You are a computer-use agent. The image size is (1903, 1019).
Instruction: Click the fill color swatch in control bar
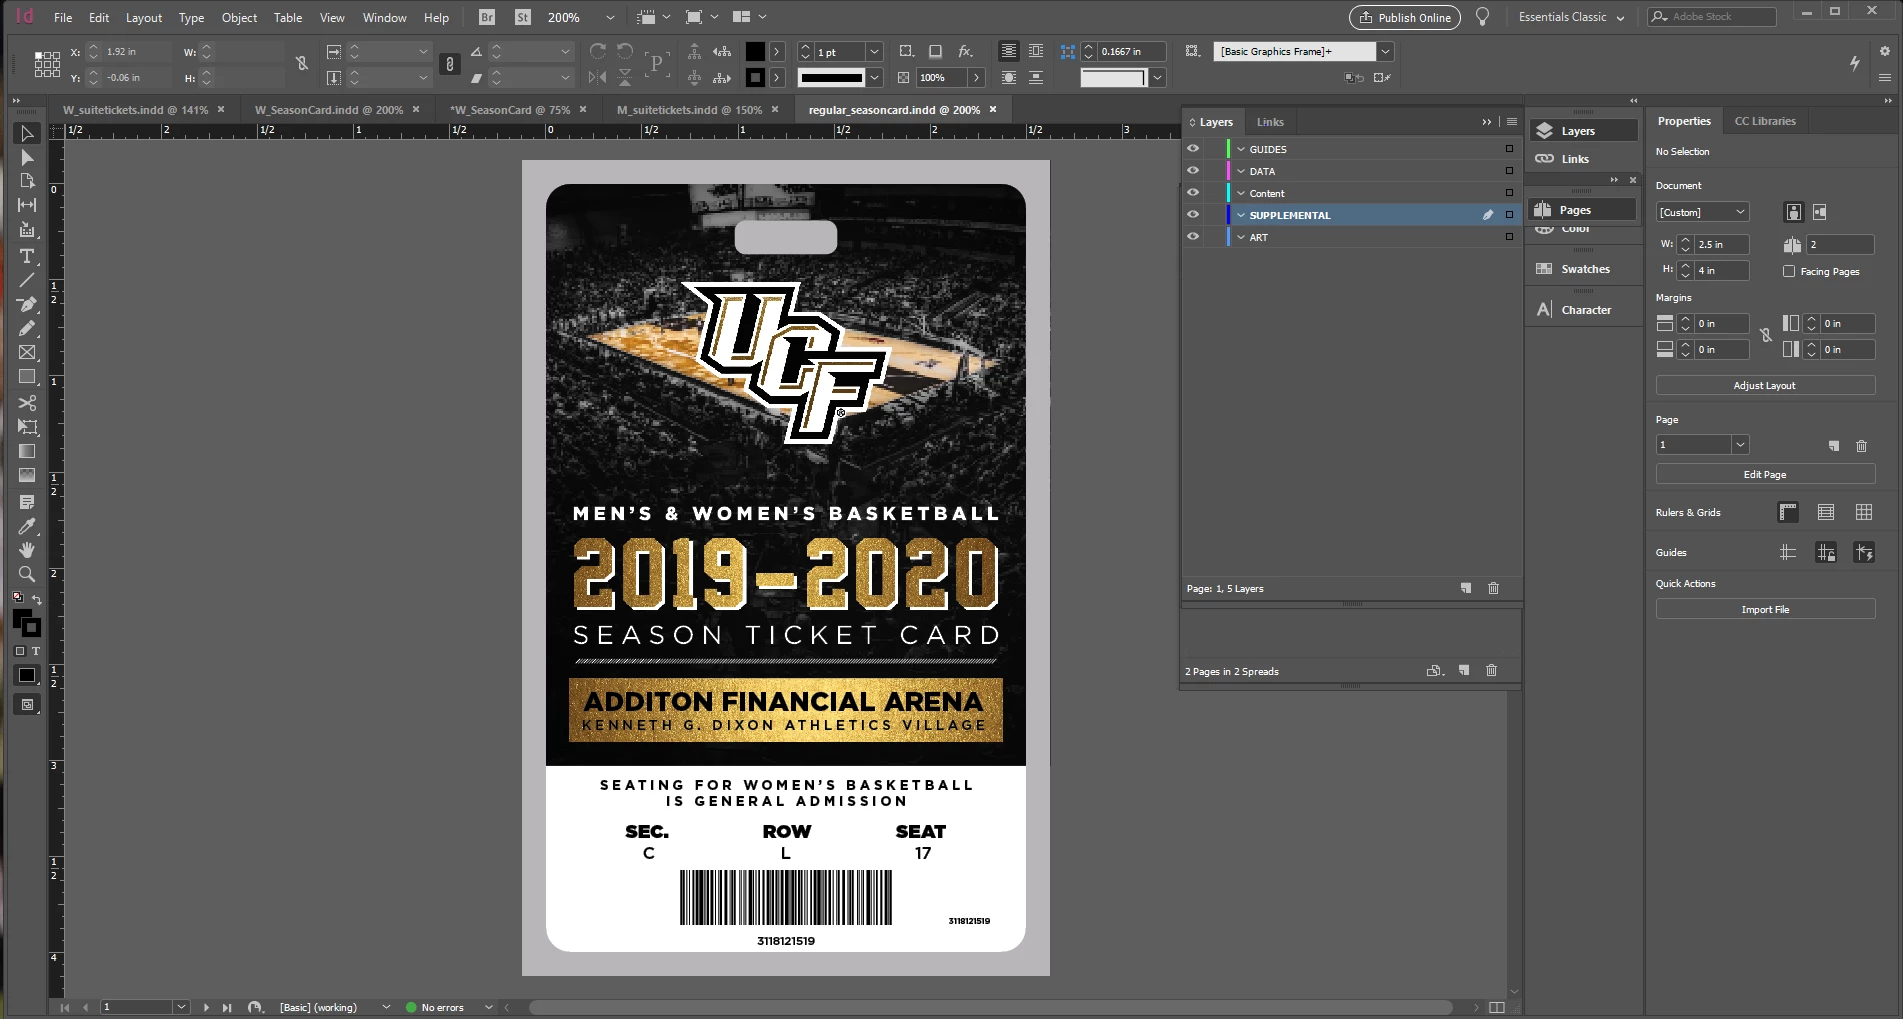click(755, 51)
